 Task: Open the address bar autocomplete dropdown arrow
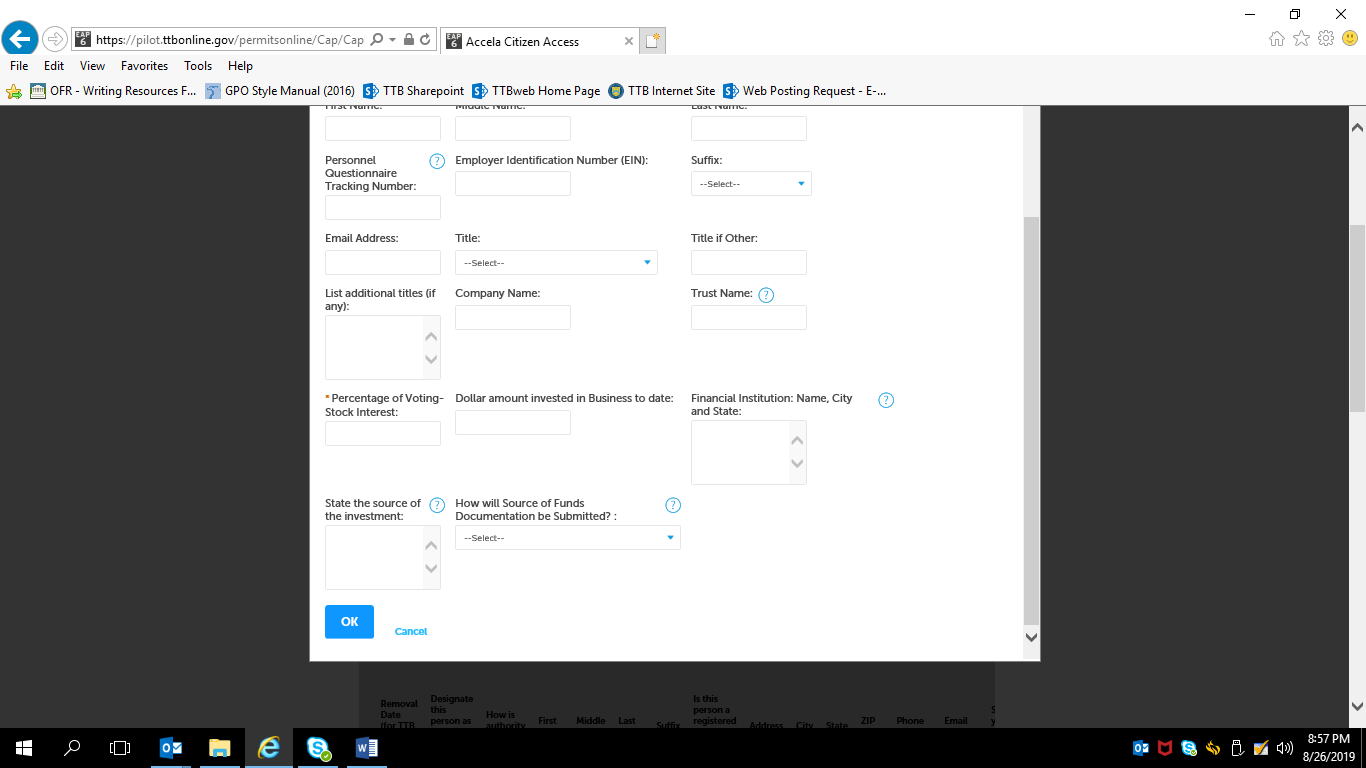click(x=393, y=40)
